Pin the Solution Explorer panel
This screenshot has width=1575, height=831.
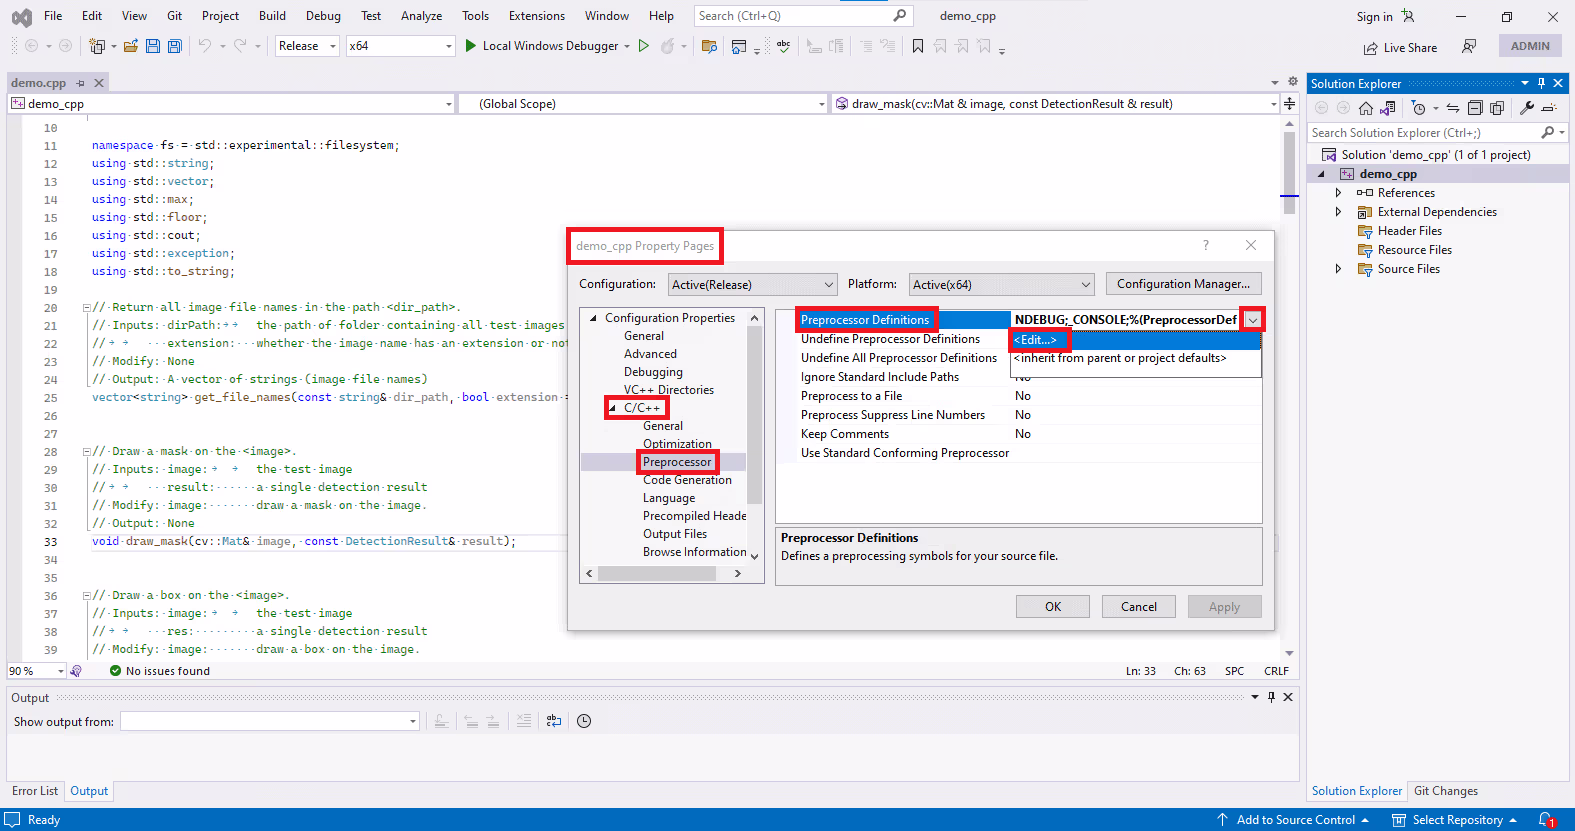click(x=1541, y=83)
